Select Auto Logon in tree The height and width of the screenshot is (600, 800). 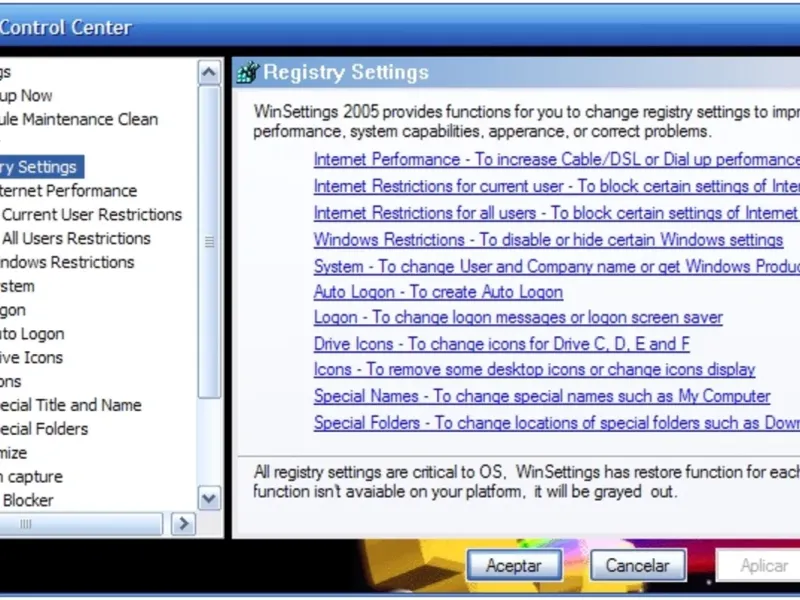click(x=32, y=334)
